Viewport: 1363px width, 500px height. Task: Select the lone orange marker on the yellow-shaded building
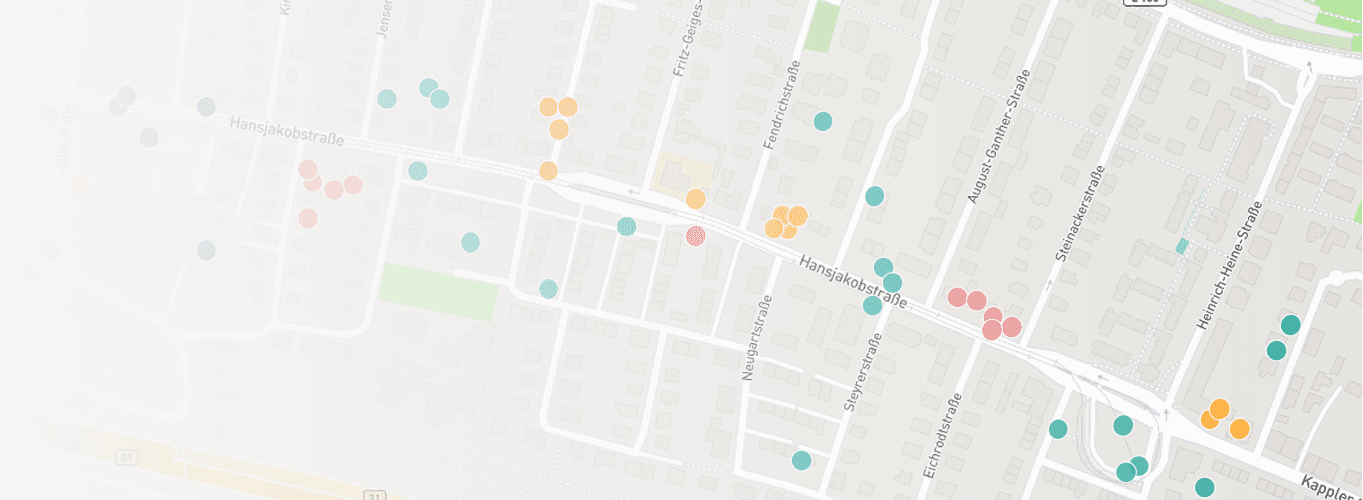coord(695,199)
